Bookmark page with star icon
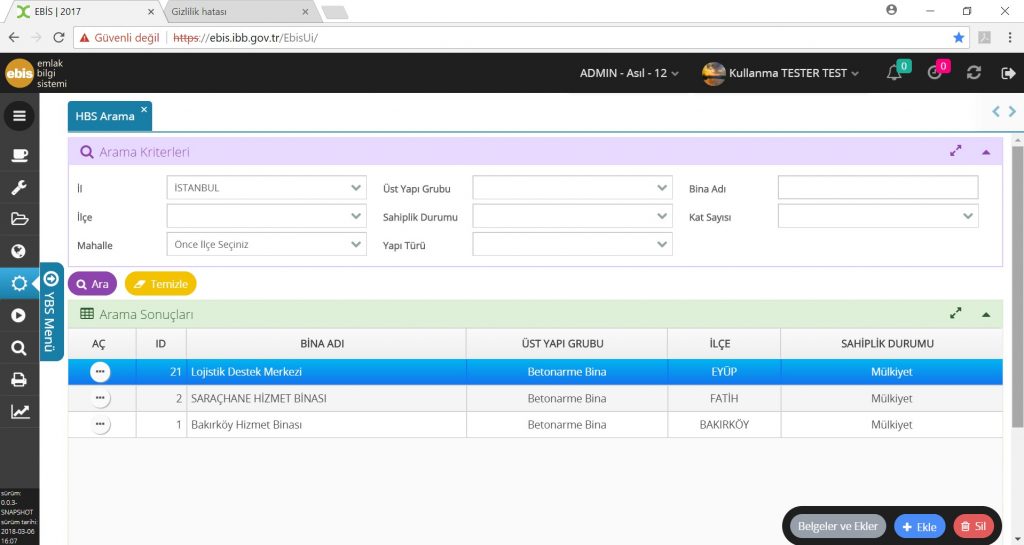Viewport: 1024px width, 545px height. click(x=958, y=38)
